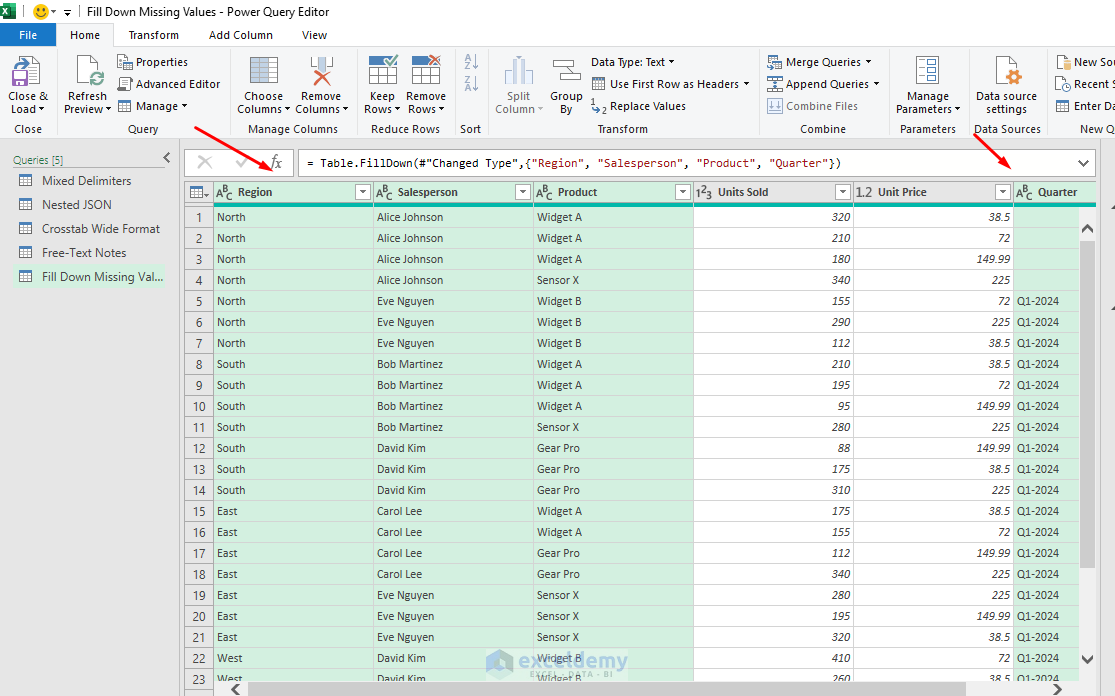Image resolution: width=1115 pixels, height=696 pixels.
Task: Open Data source settings
Action: pos(1006,85)
